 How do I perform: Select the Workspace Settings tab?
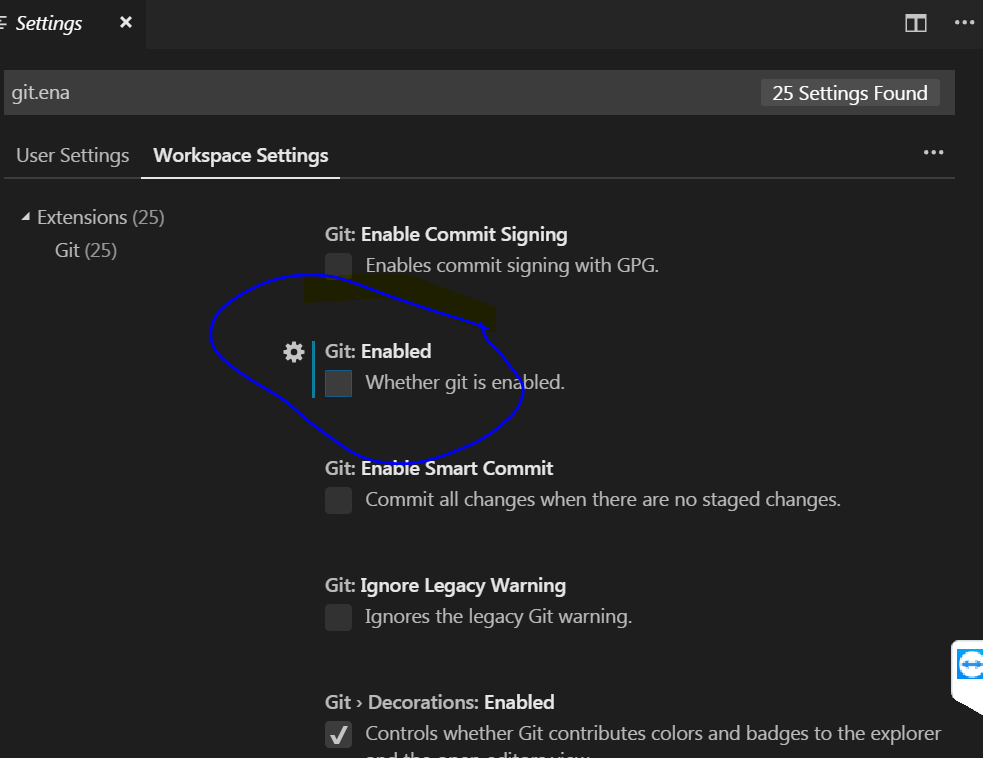tap(240, 155)
